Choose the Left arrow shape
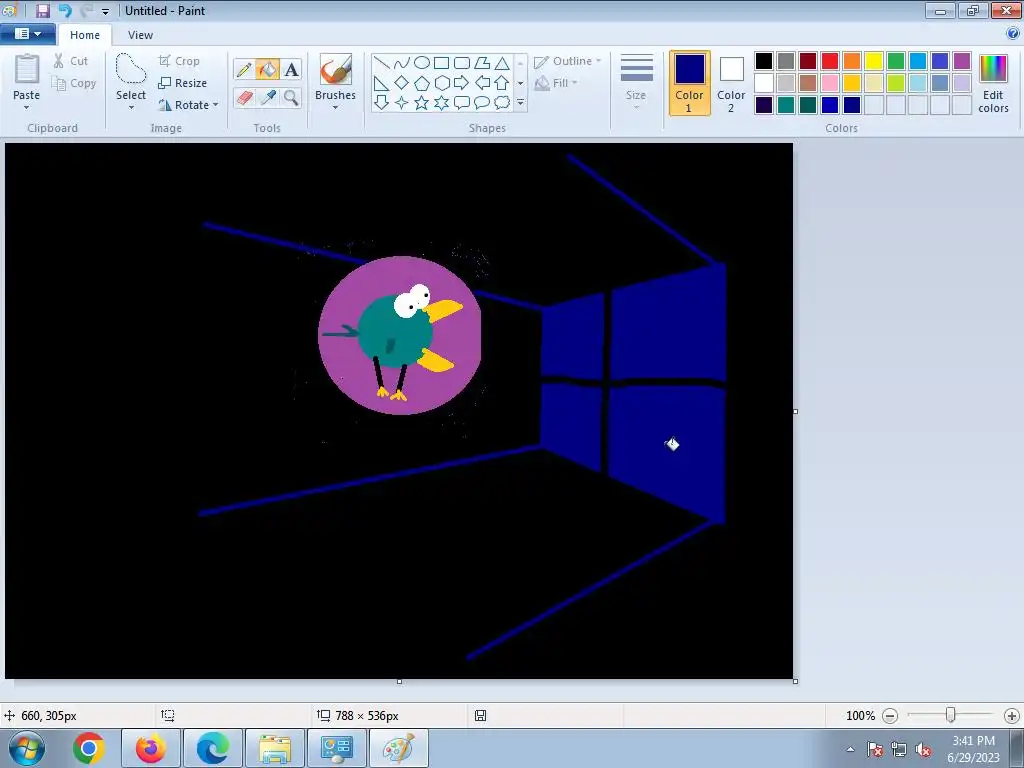 point(482,83)
